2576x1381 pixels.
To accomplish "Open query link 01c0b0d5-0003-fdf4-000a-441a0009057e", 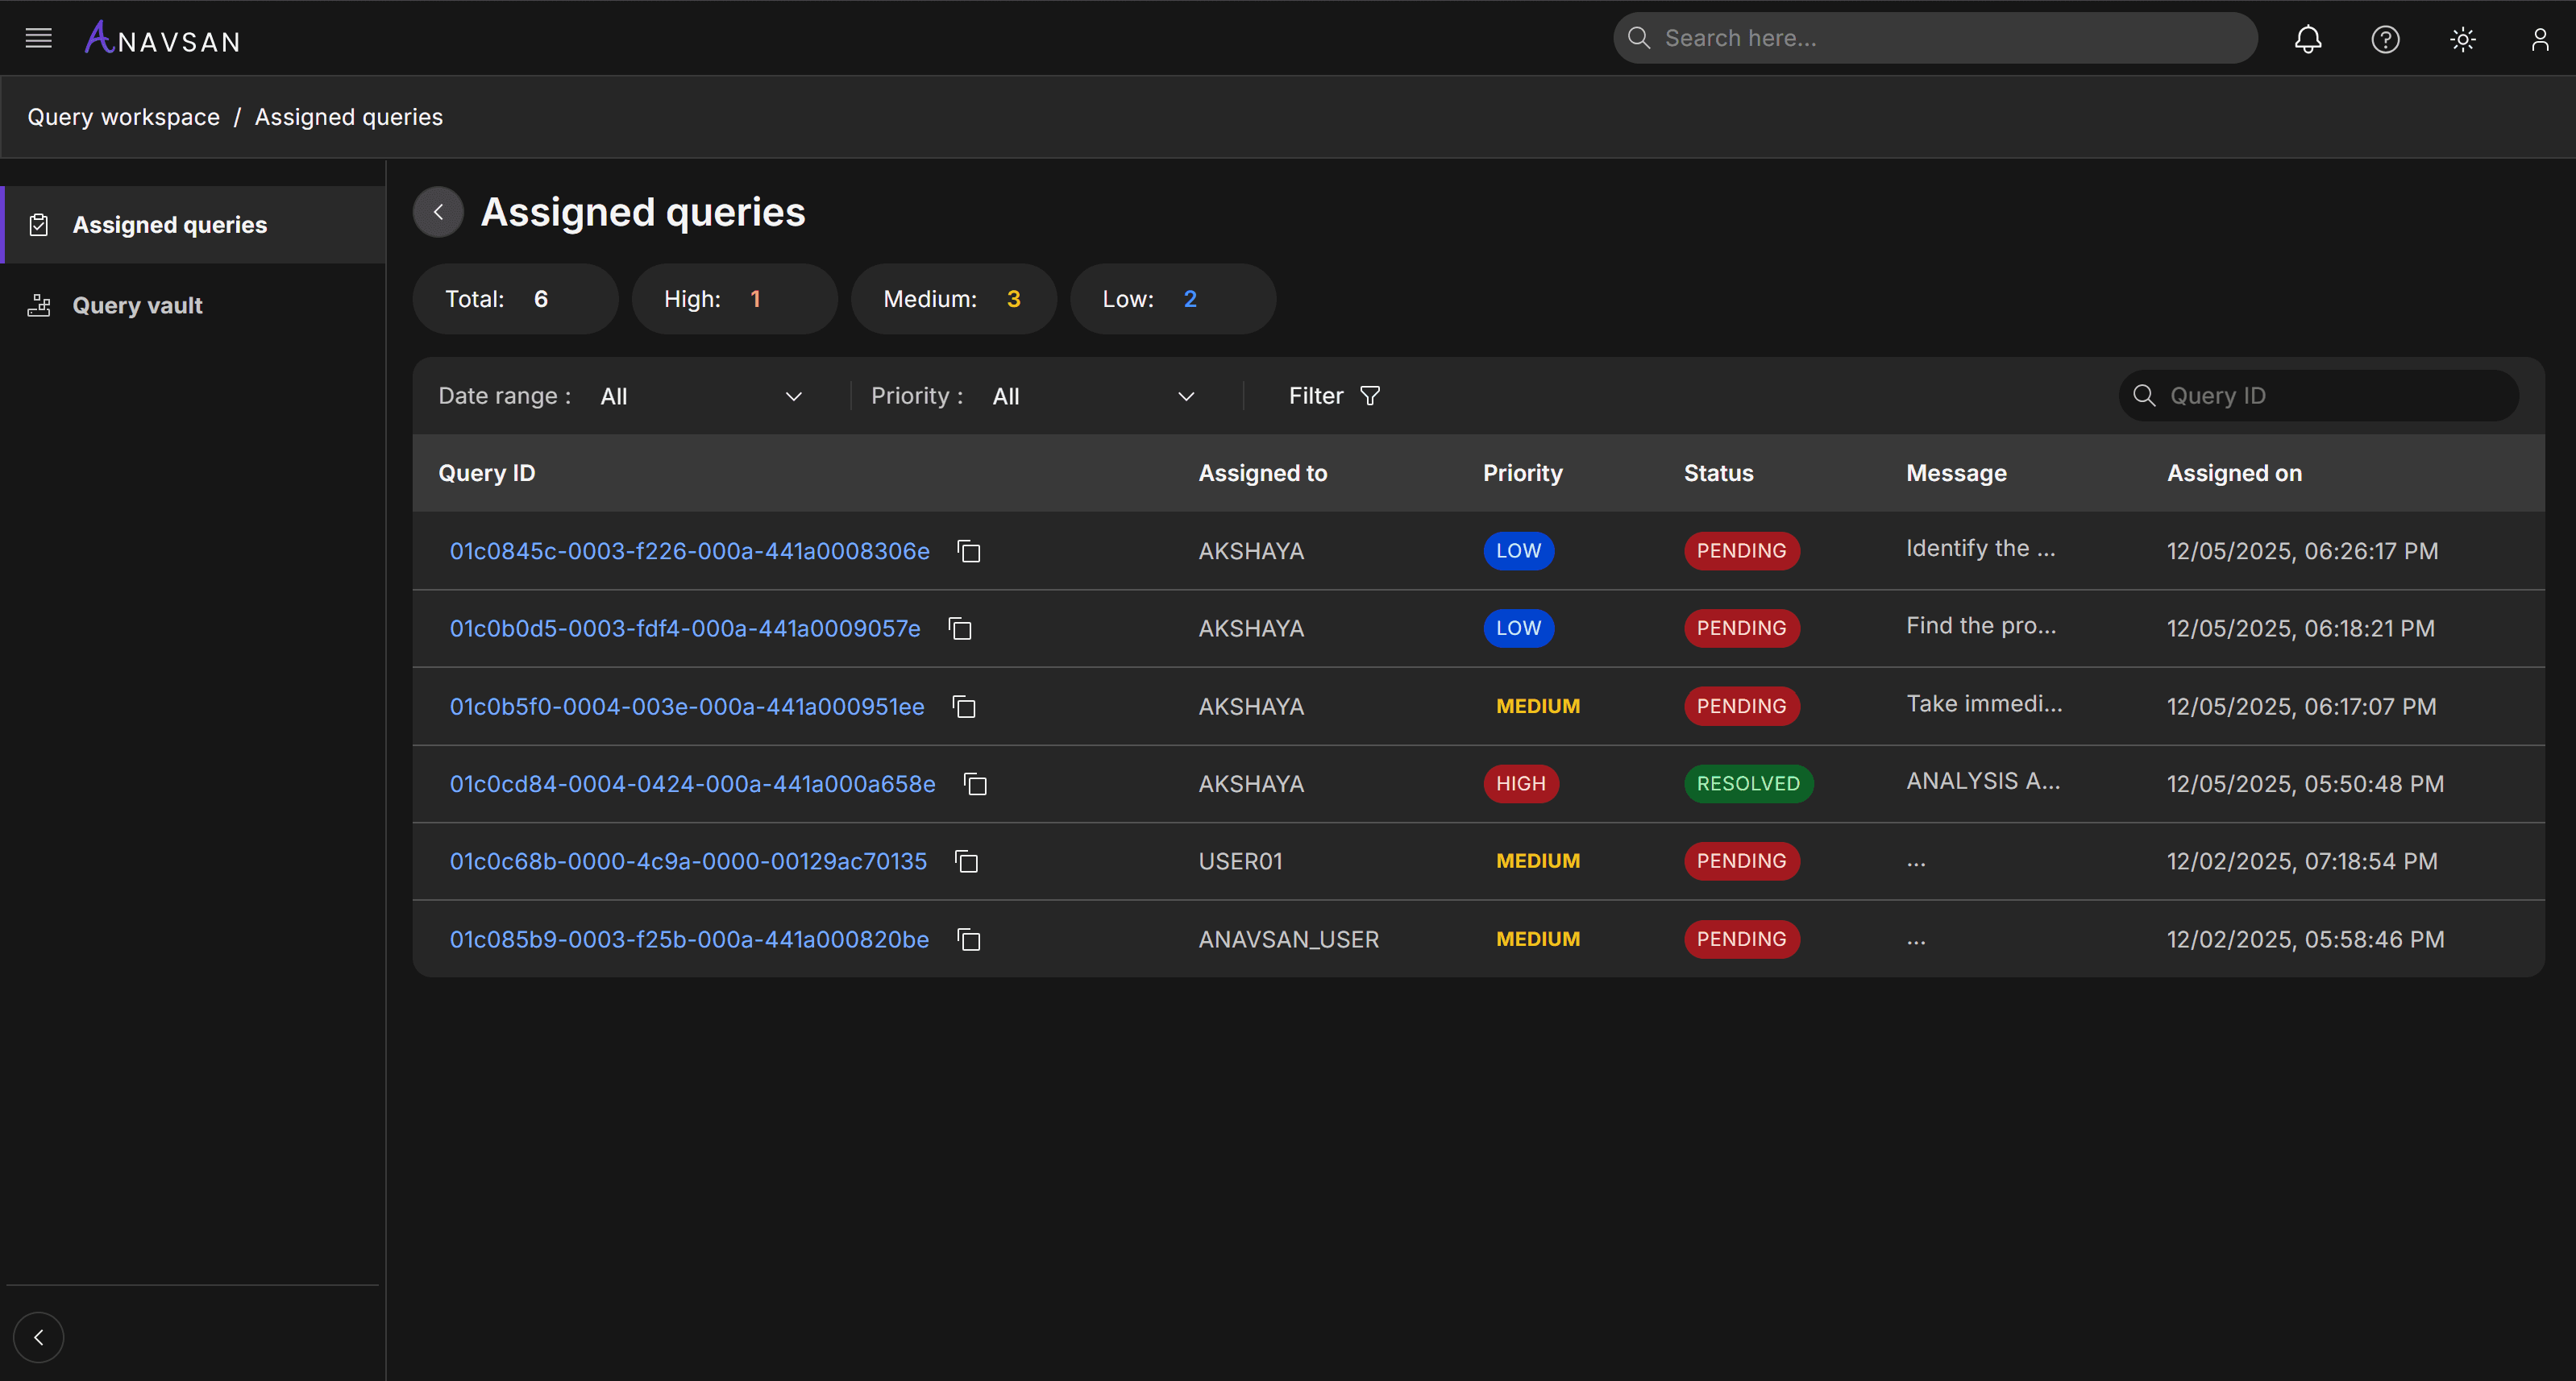I will click(x=684, y=628).
